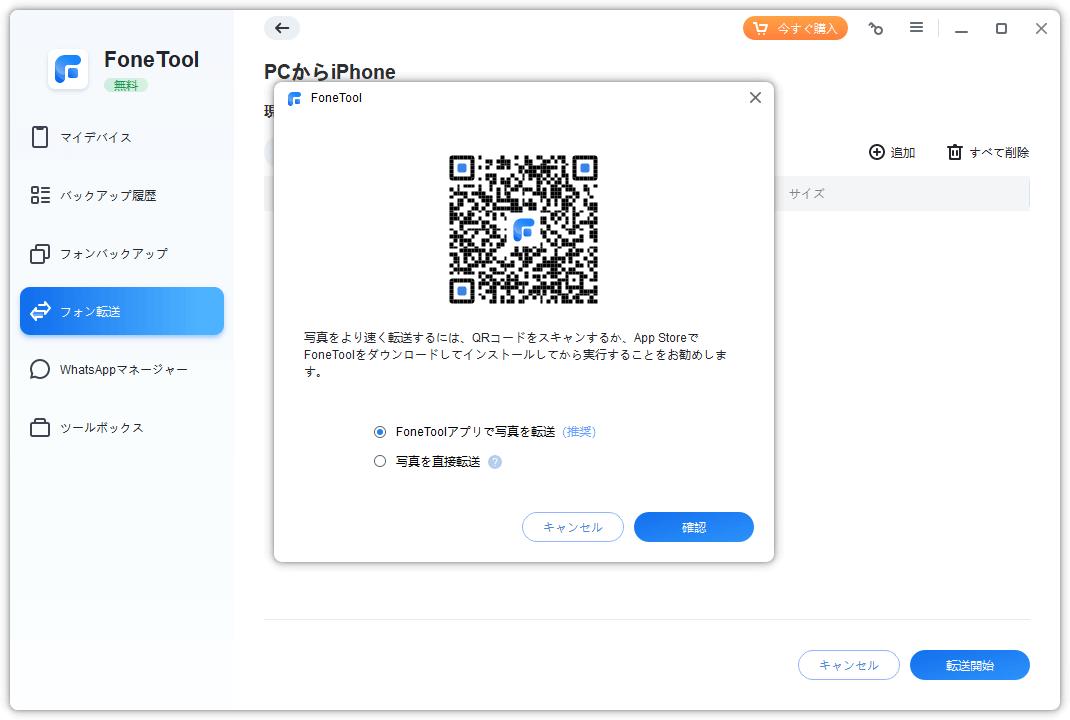Click the QR code image

[523, 229]
